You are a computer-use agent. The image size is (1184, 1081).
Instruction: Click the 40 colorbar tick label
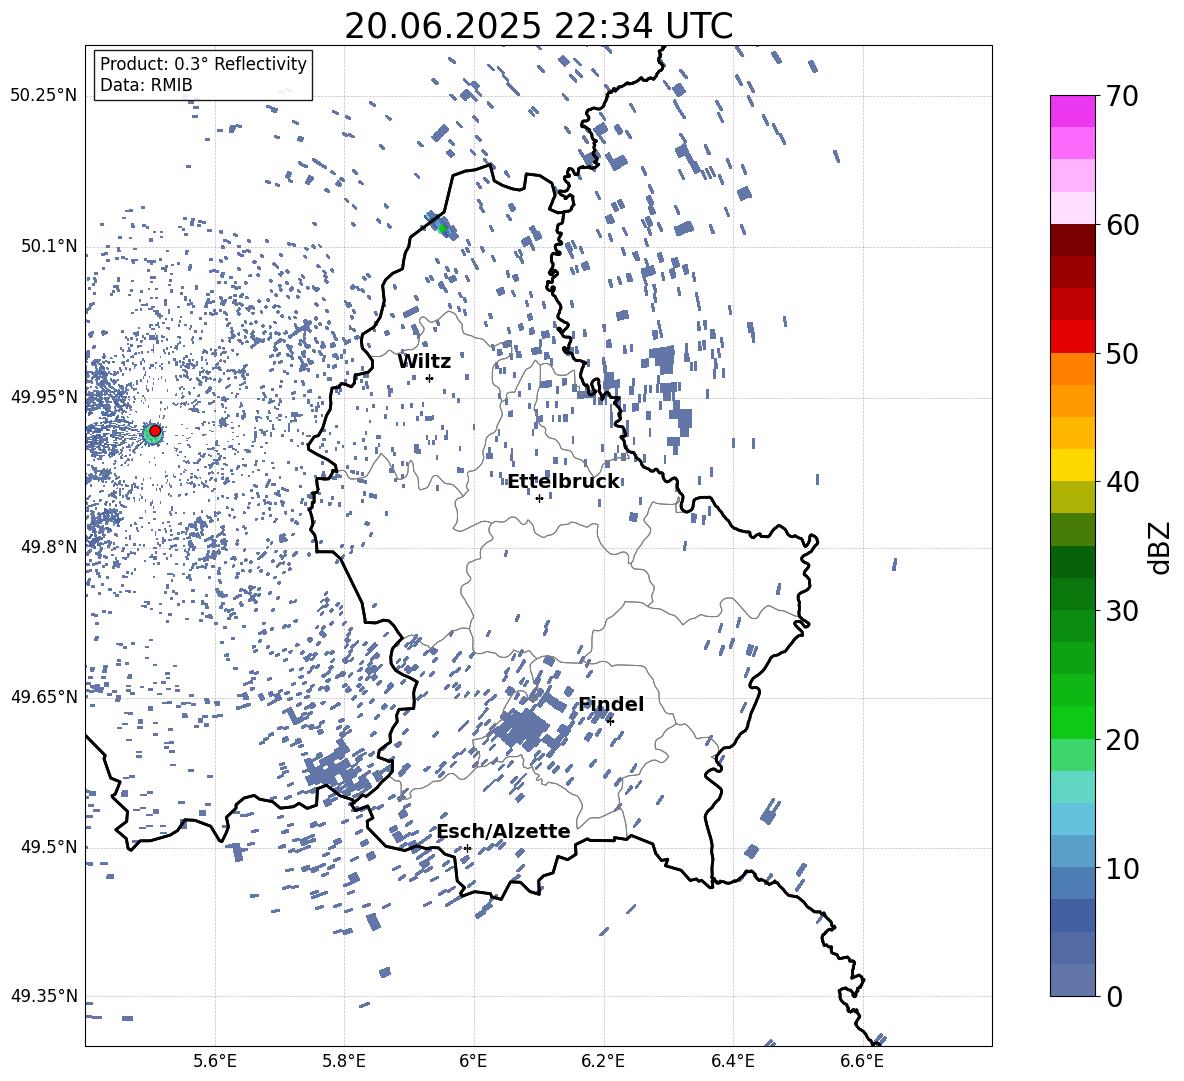pyautogui.click(x=1122, y=482)
